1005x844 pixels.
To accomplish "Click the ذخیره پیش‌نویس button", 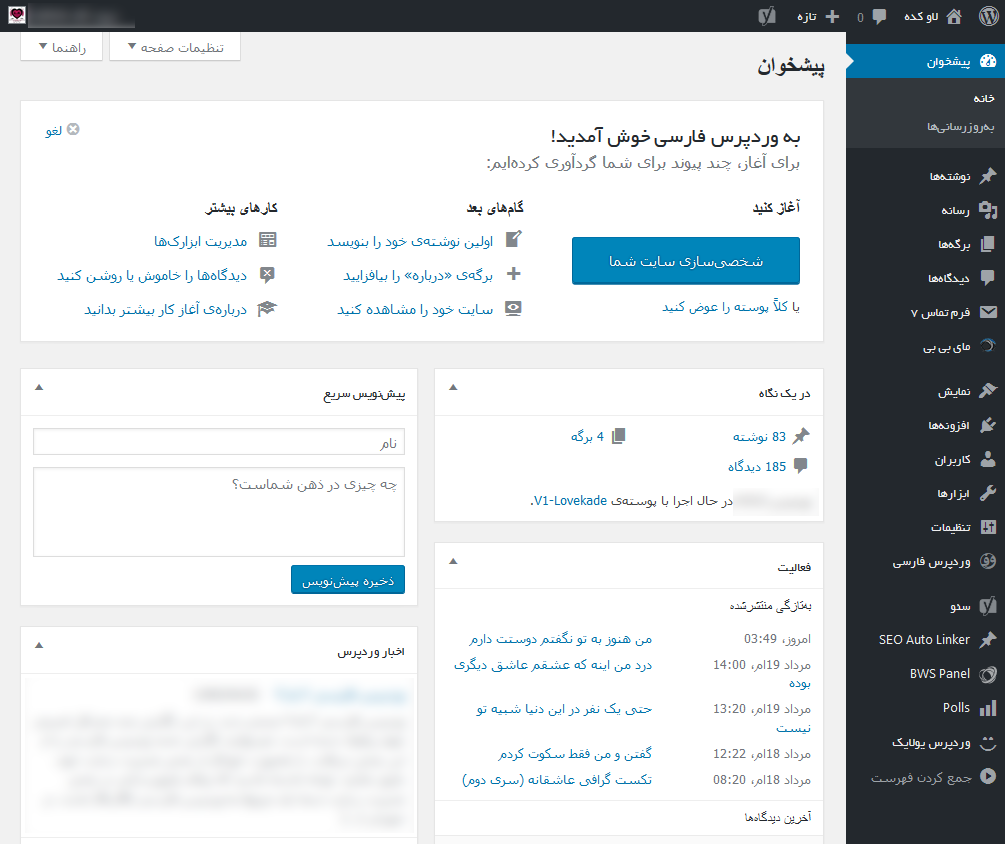I will coord(348,580).
